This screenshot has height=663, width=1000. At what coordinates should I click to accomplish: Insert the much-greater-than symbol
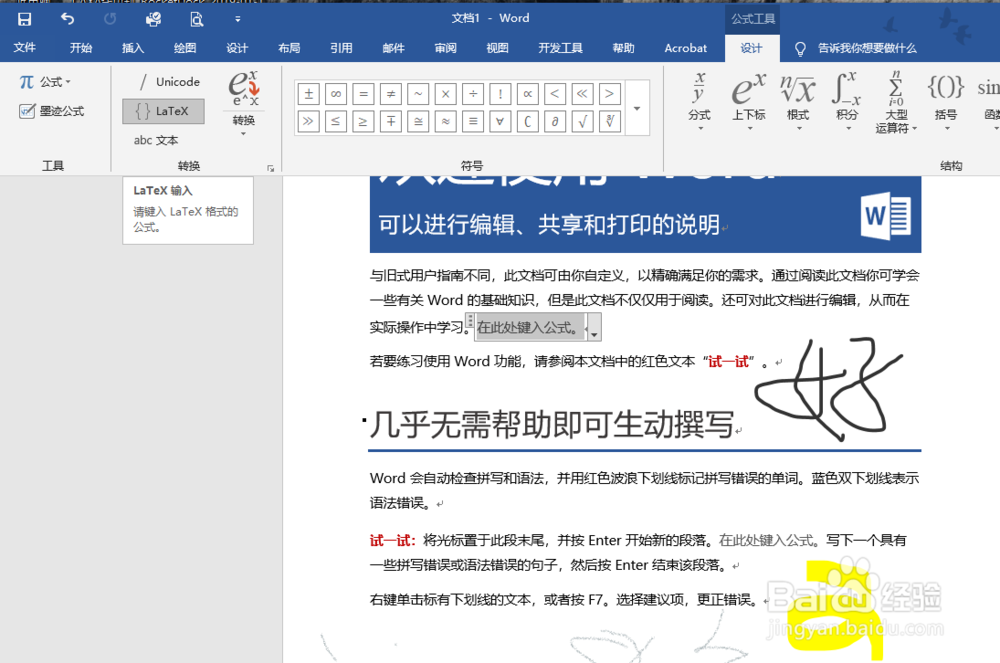[309, 121]
